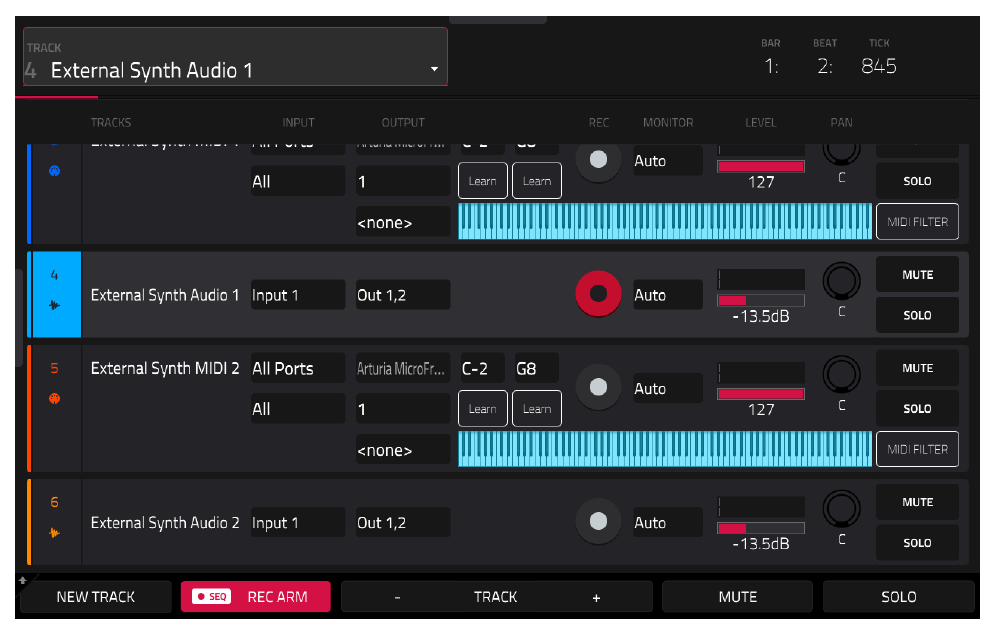996x636 pixels.
Task: Open All Ports input for External Synth MIDI 2
Action: tap(298, 369)
